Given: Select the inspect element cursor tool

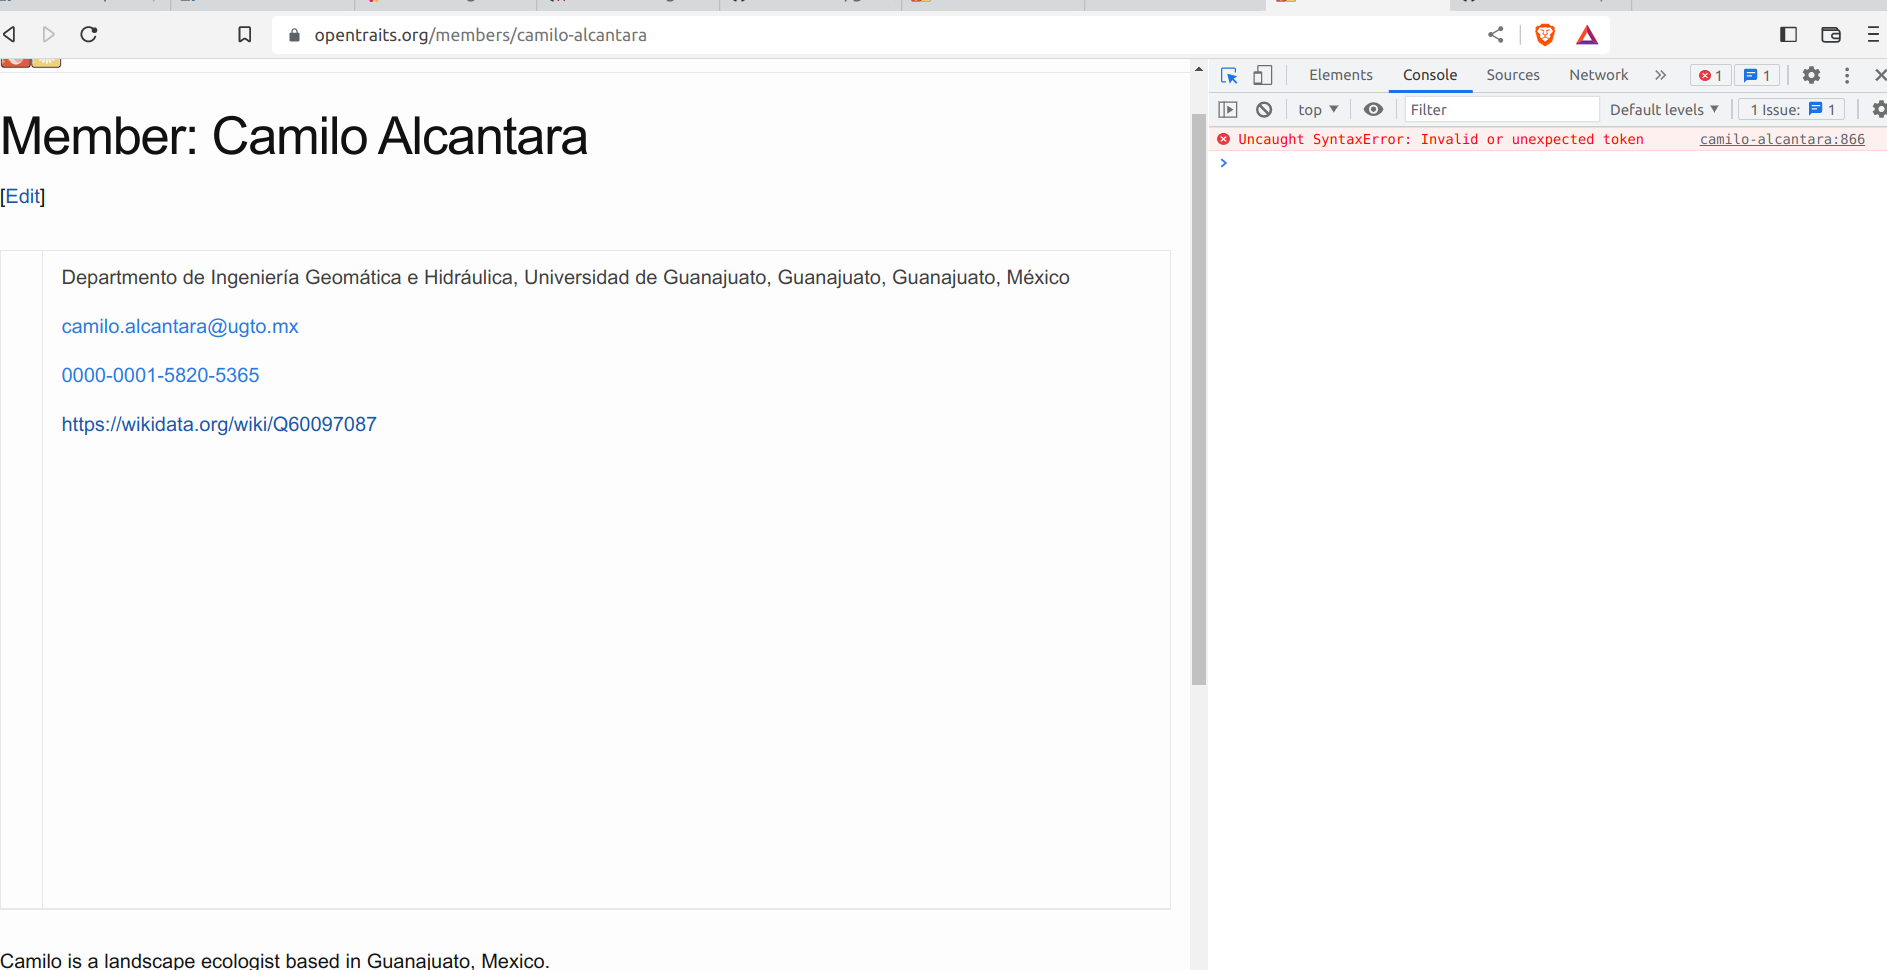Looking at the screenshot, I should (x=1229, y=75).
